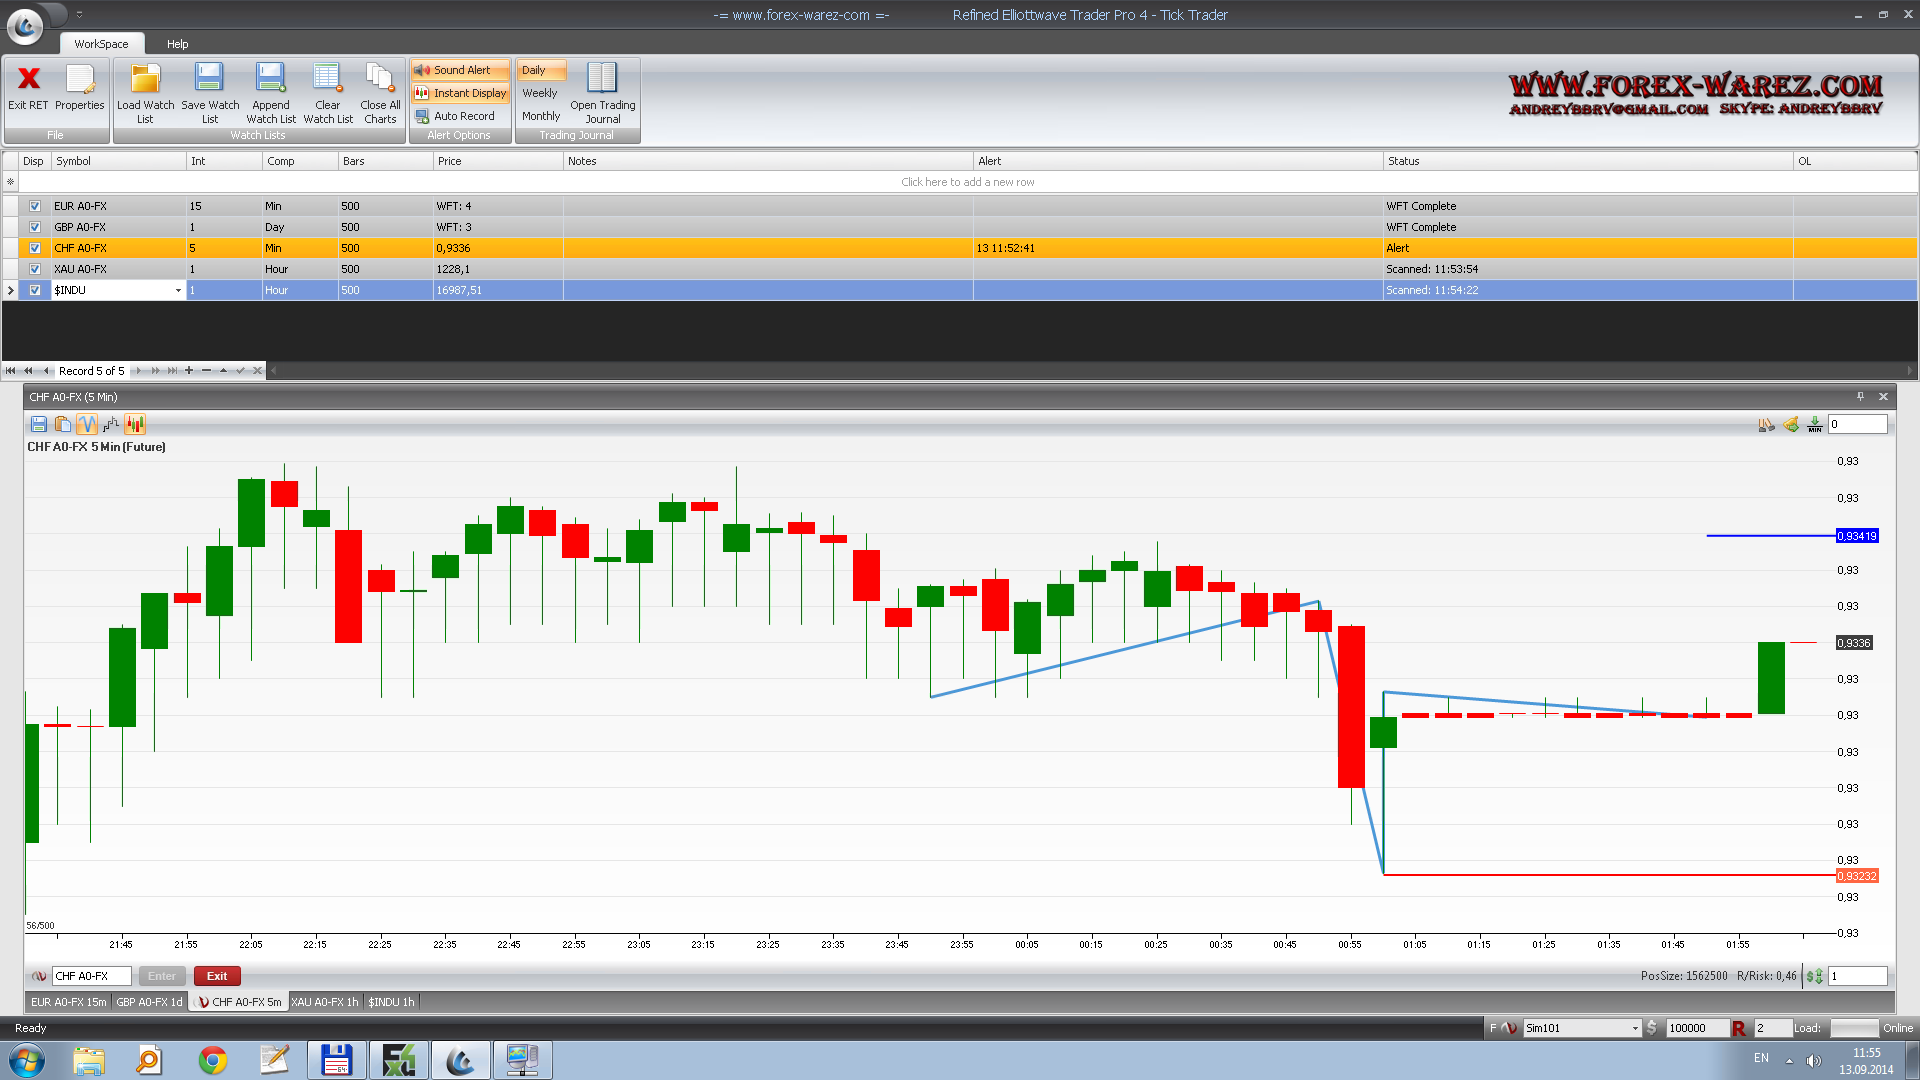Open Trading Journal icon
This screenshot has height=1080, width=1920.
tap(602, 80)
